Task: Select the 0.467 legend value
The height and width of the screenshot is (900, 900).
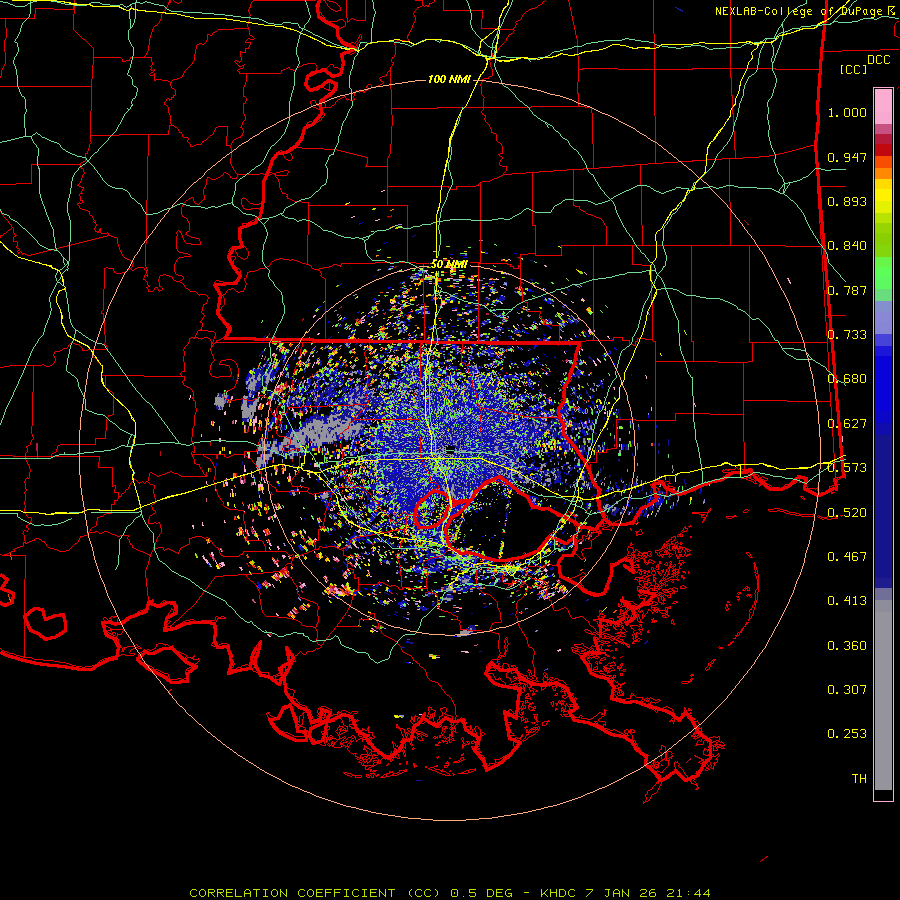Action: (847, 557)
